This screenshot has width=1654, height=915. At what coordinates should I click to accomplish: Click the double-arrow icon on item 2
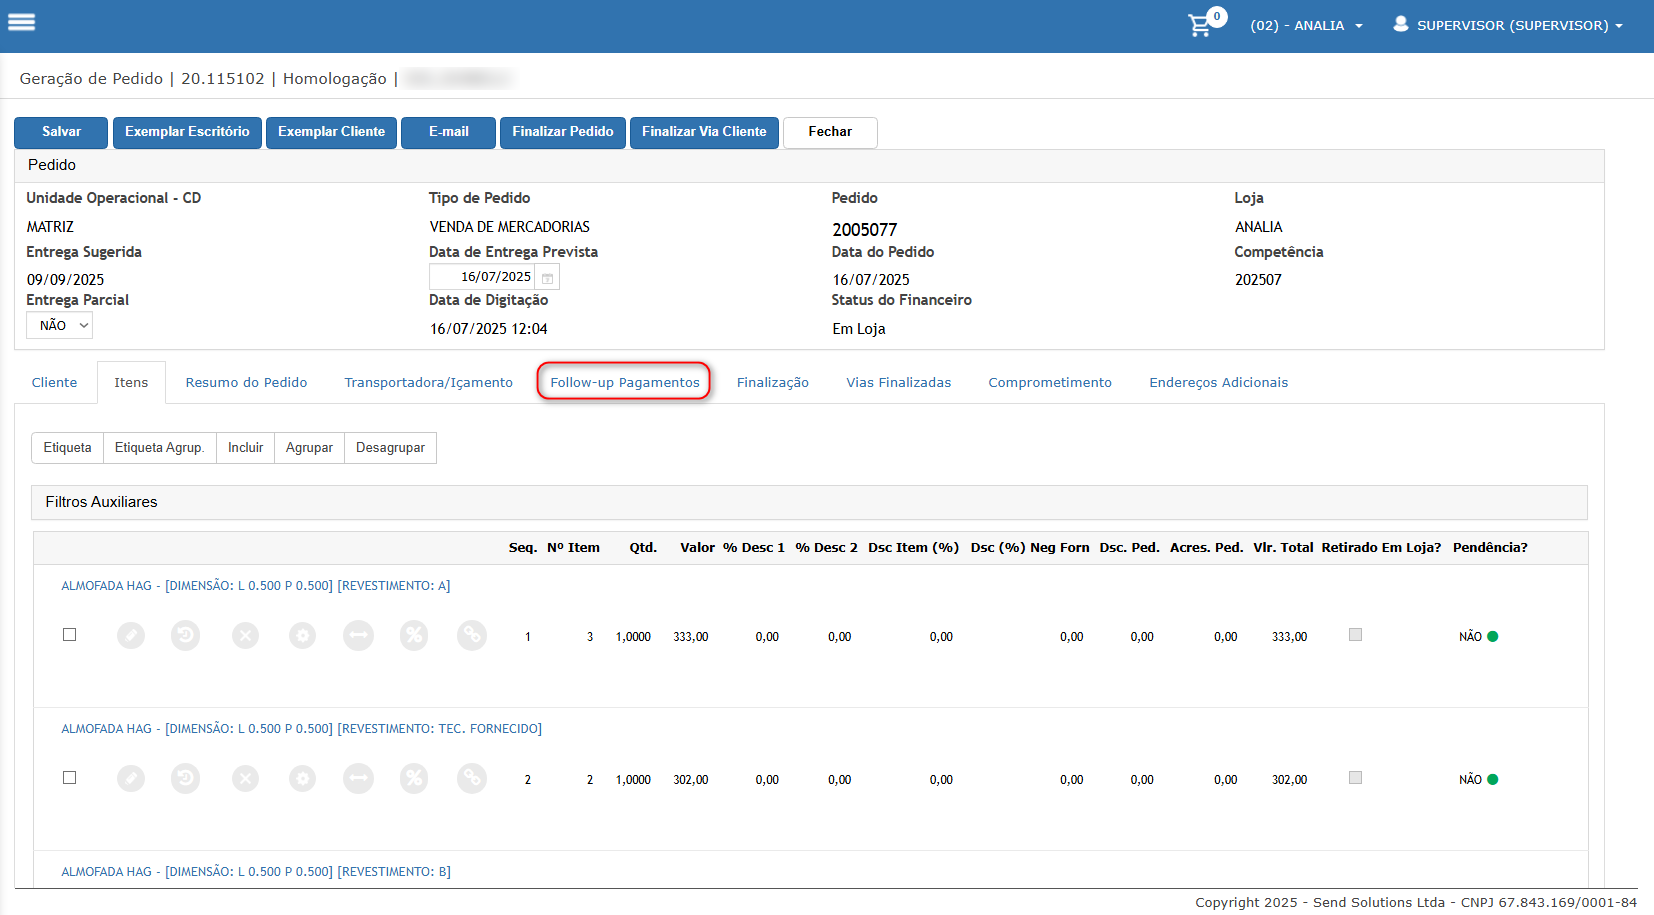358,778
